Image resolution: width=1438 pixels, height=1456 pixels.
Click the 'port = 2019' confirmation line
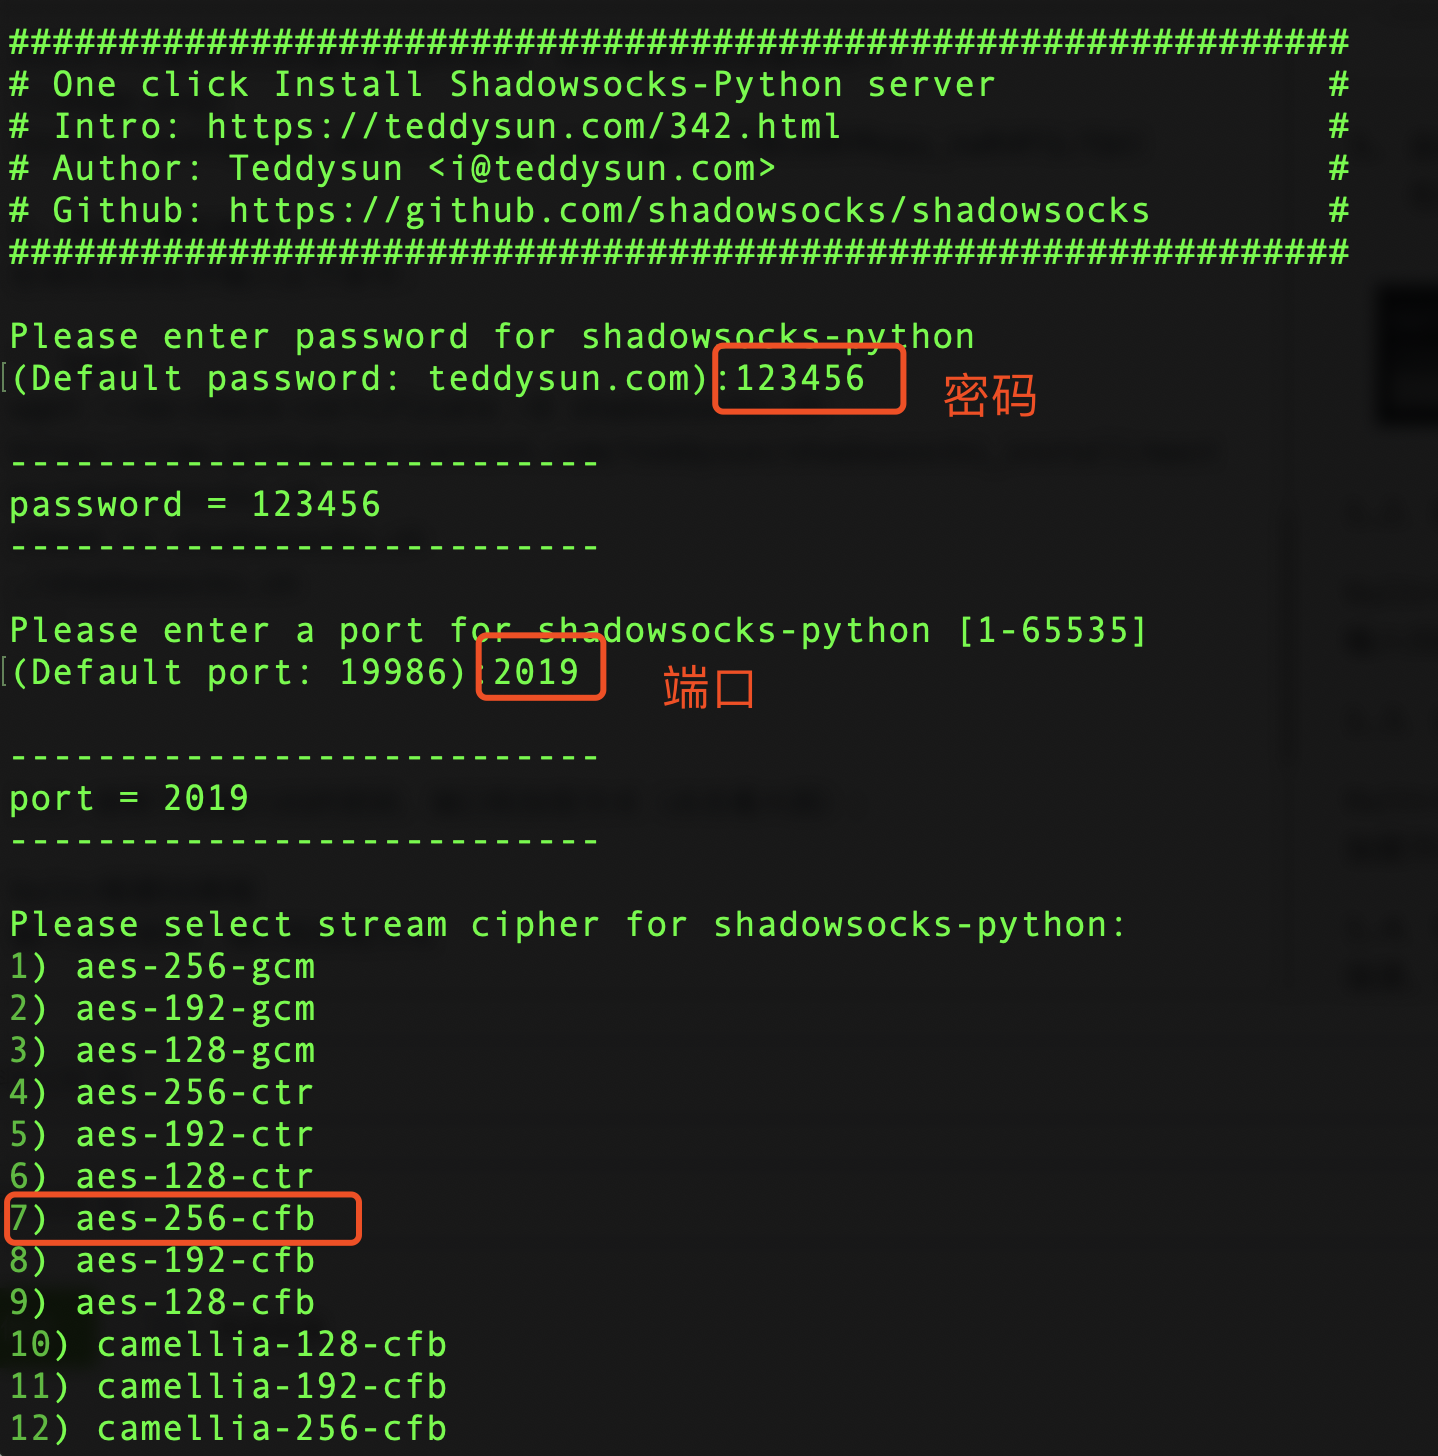[x=129, y=799]
